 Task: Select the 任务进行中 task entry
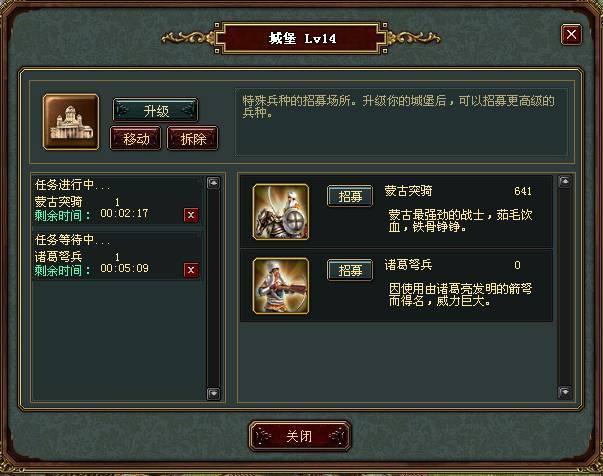117,201
